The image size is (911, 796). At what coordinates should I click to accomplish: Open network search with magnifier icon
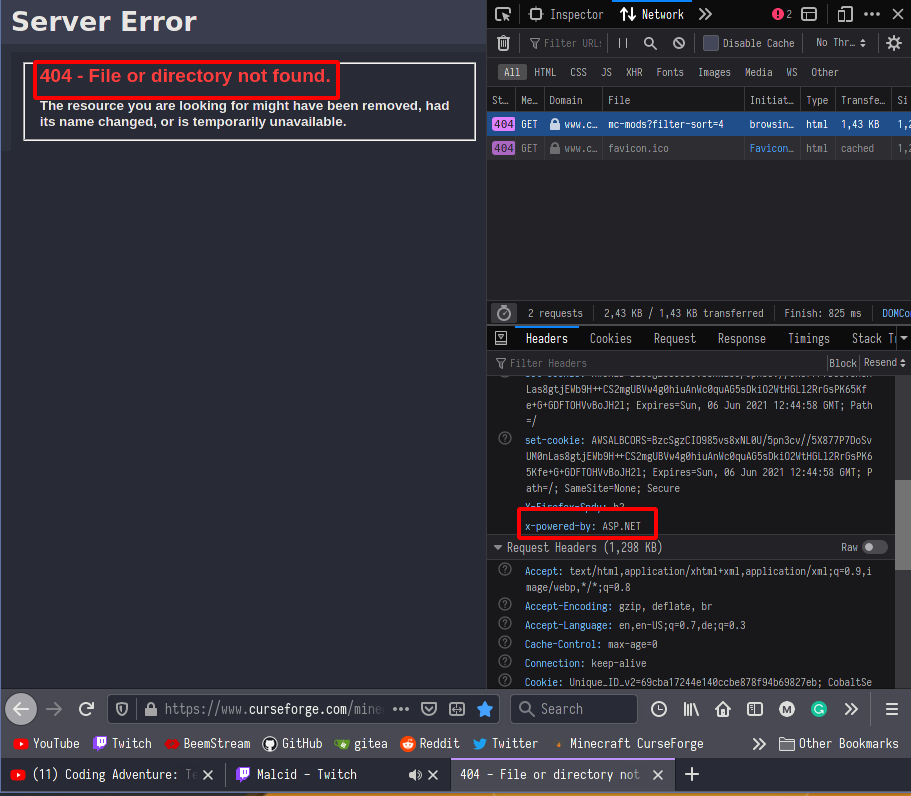click(x=650, y=43)
